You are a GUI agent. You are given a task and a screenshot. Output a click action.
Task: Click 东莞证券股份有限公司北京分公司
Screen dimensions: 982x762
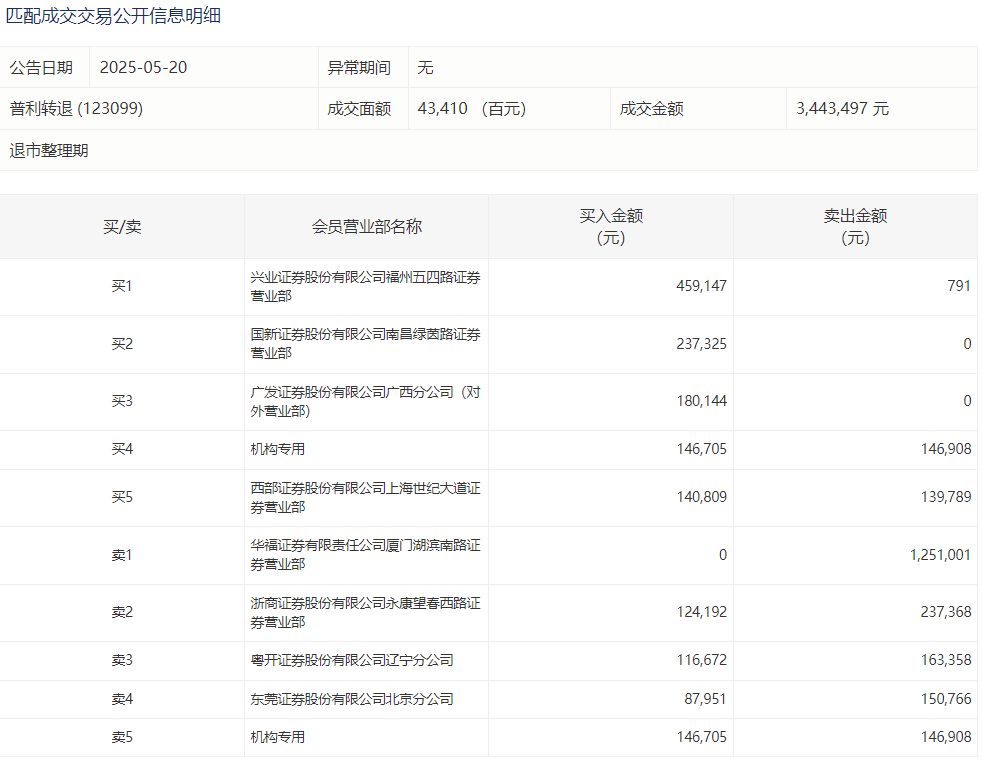point(352,699)
